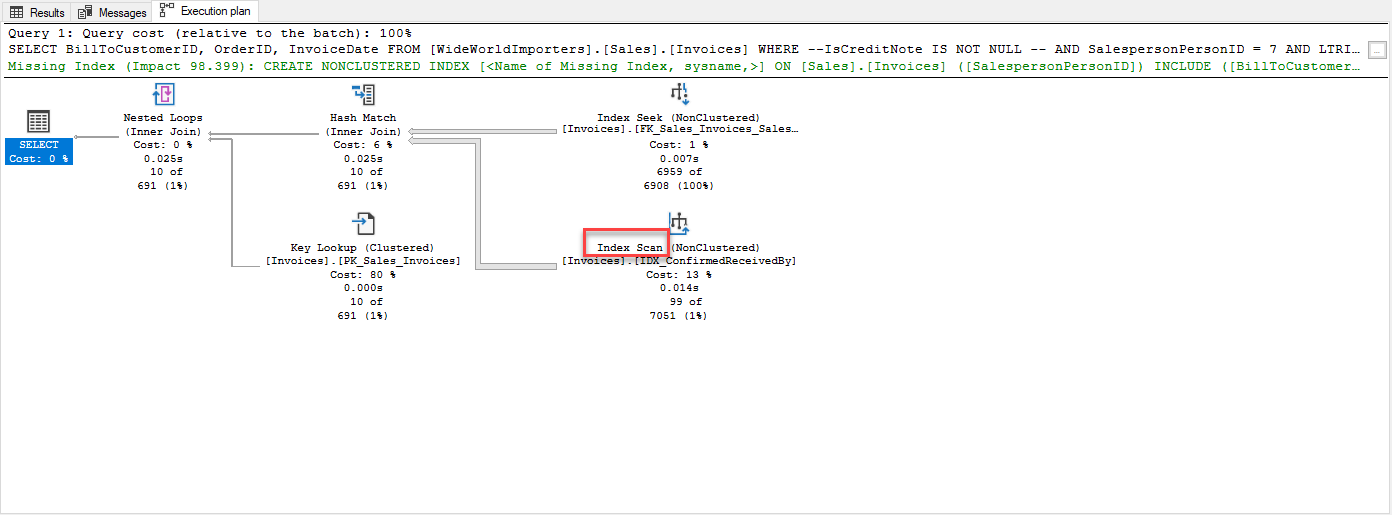Click the highlighted SELECT Cost: 0 % label
1392x515 pixels.
(x=38, y=152)
